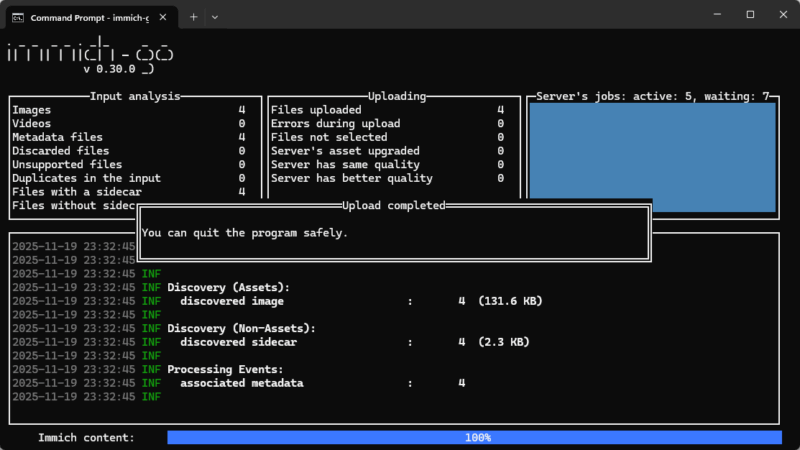Maximize the terminal window

tap(750, 15)
